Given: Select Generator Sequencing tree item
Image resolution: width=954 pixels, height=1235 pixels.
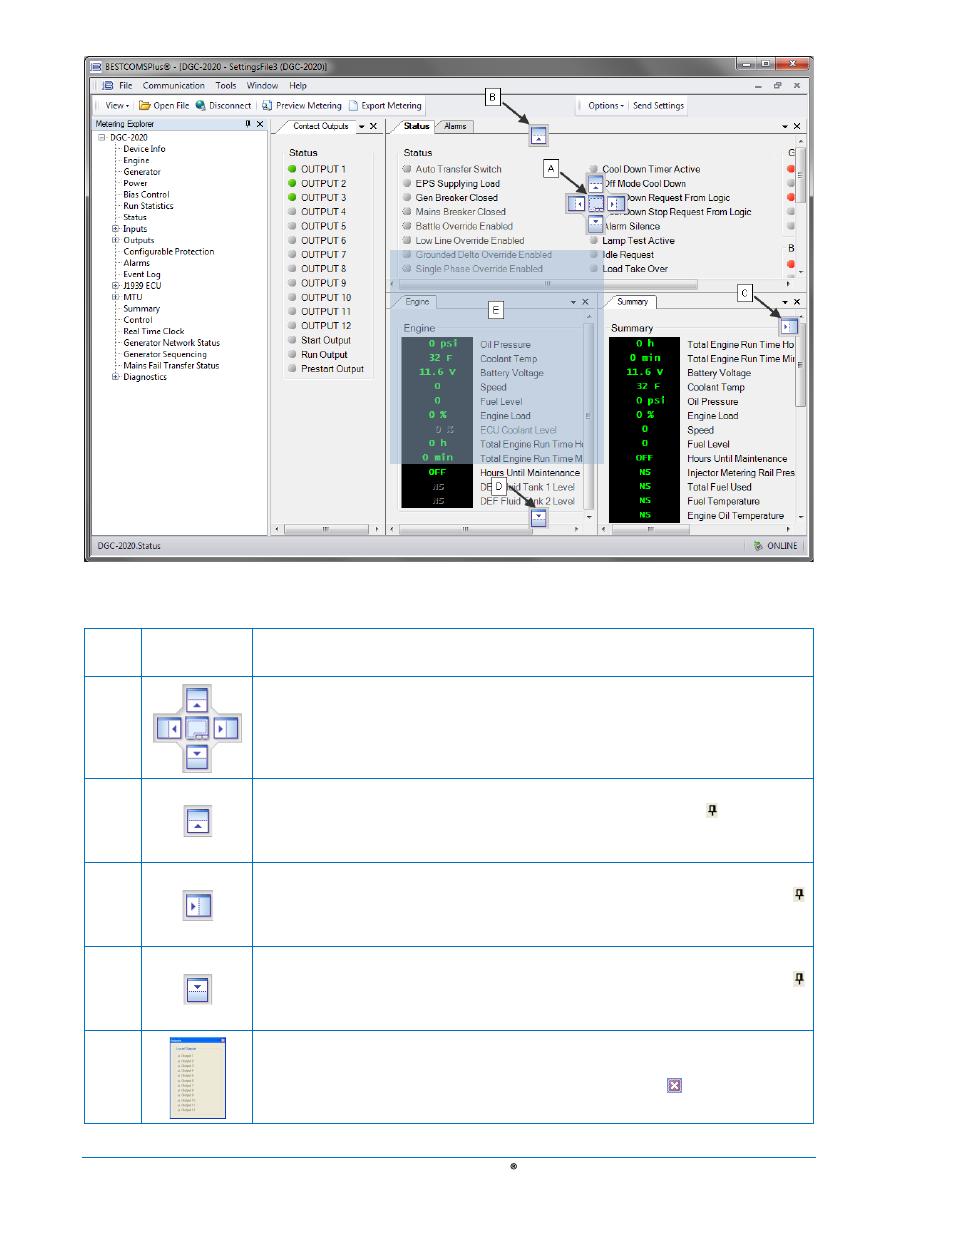Looking at the screenshot, I should [165, 354].
